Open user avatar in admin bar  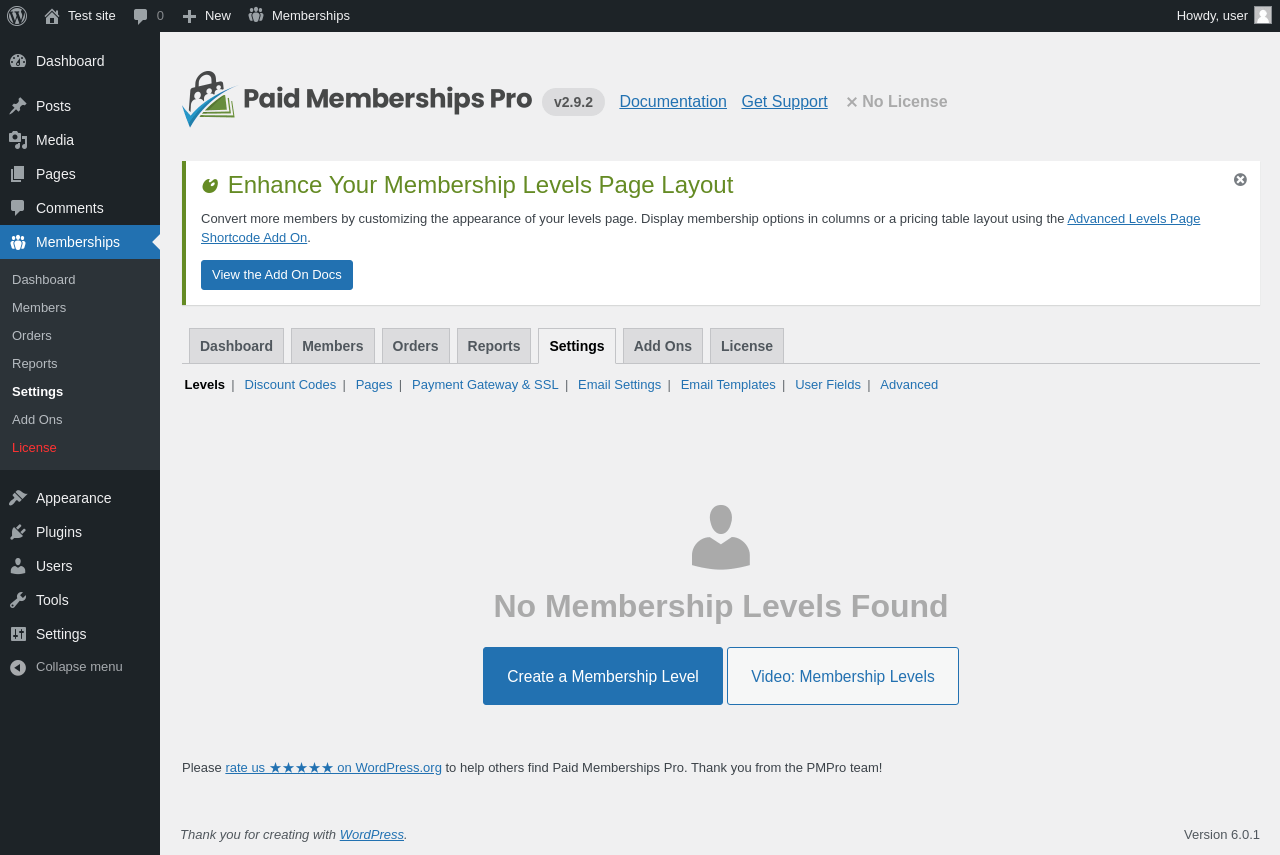[1263, 15]
